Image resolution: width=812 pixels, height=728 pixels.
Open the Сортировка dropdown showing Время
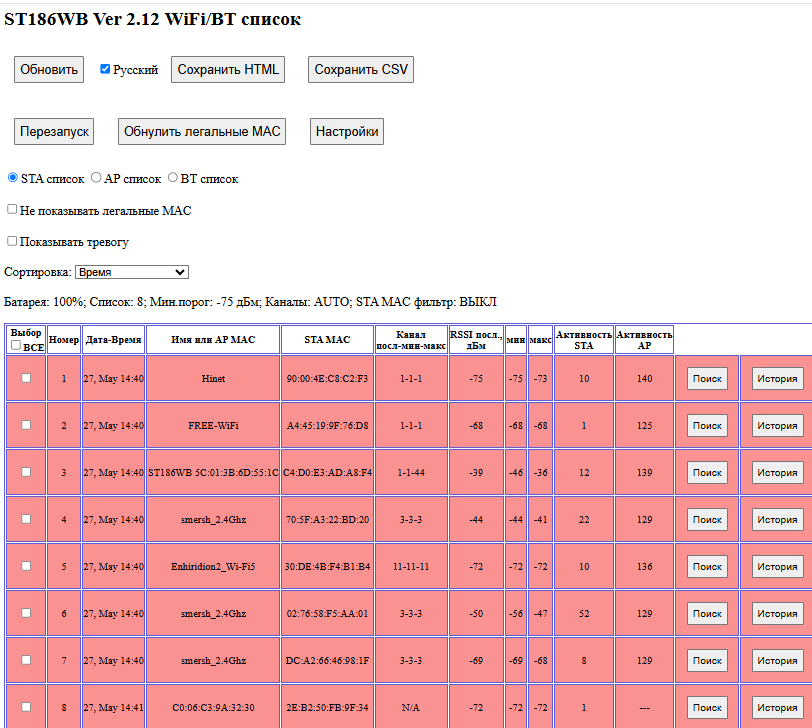(x=132, y=272)
